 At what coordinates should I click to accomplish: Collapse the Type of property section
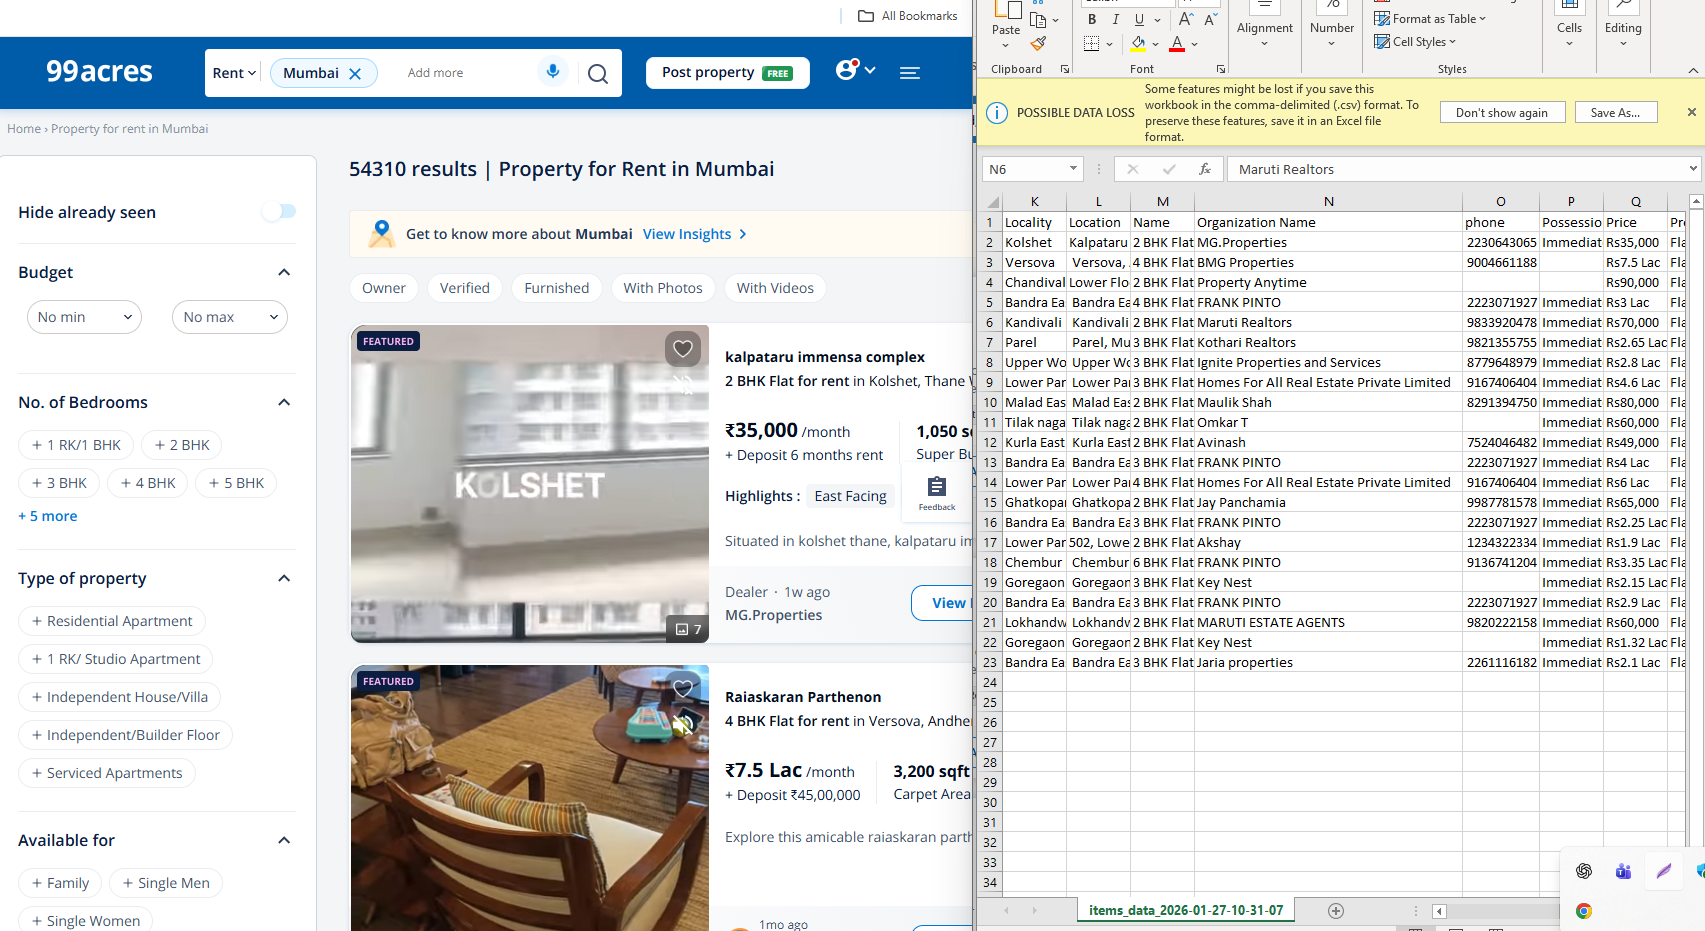(284, 578)
